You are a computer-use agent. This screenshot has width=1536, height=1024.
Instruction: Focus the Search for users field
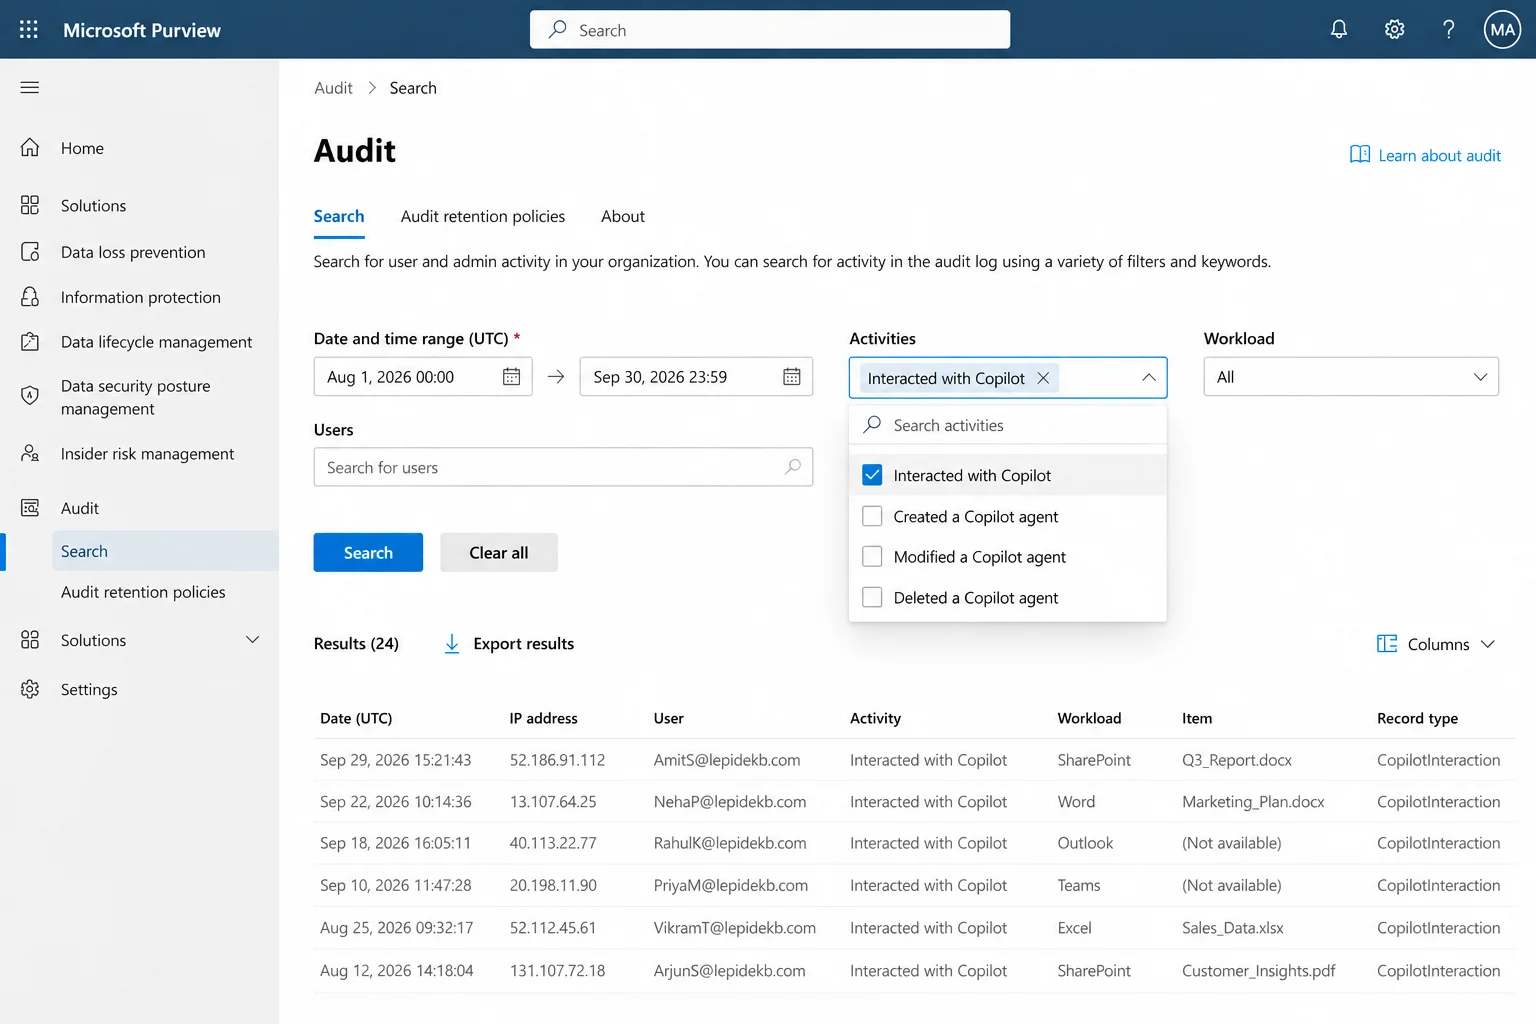[563, 467]
